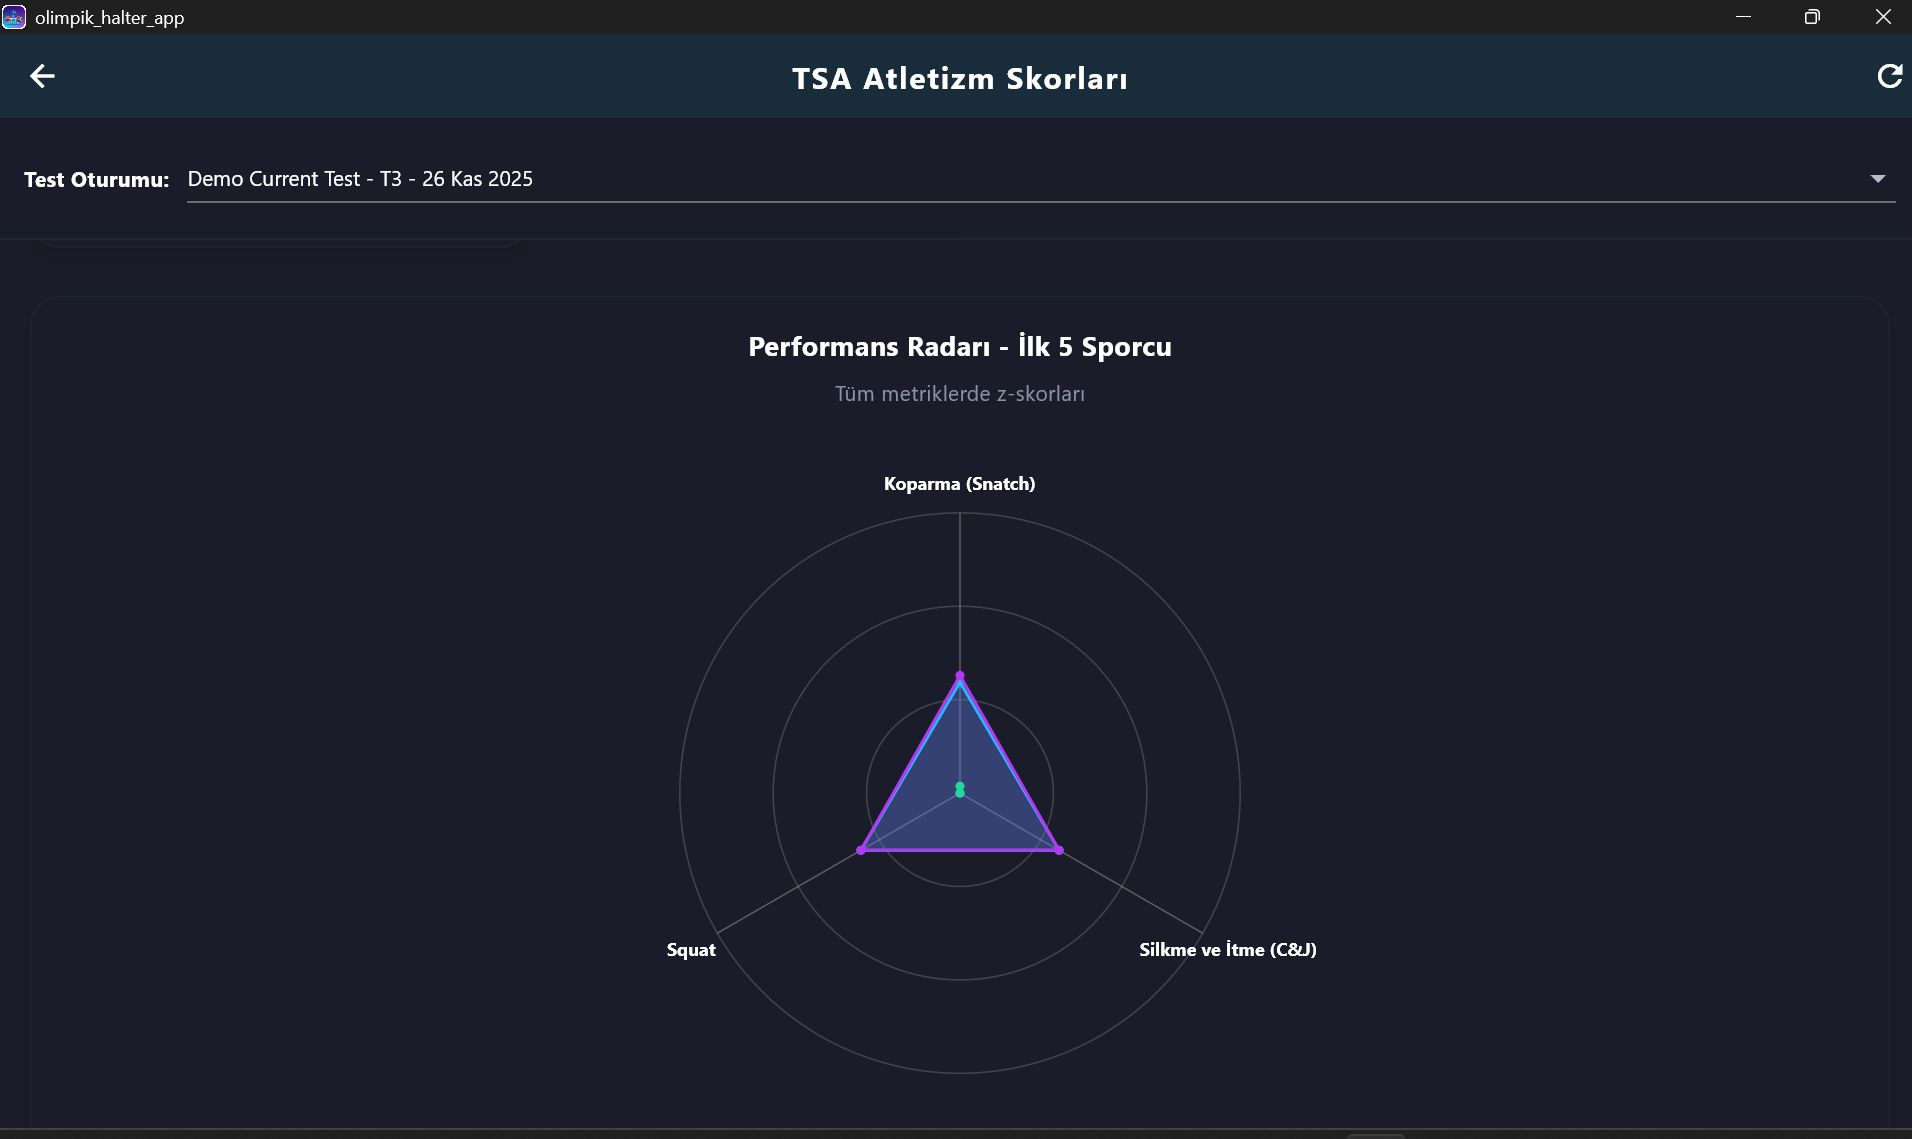This screenshot has height=1139, width=1912.
Task: Click the Performans Radarı chart title
Action: pyautogui.click(x=959, y=346)
